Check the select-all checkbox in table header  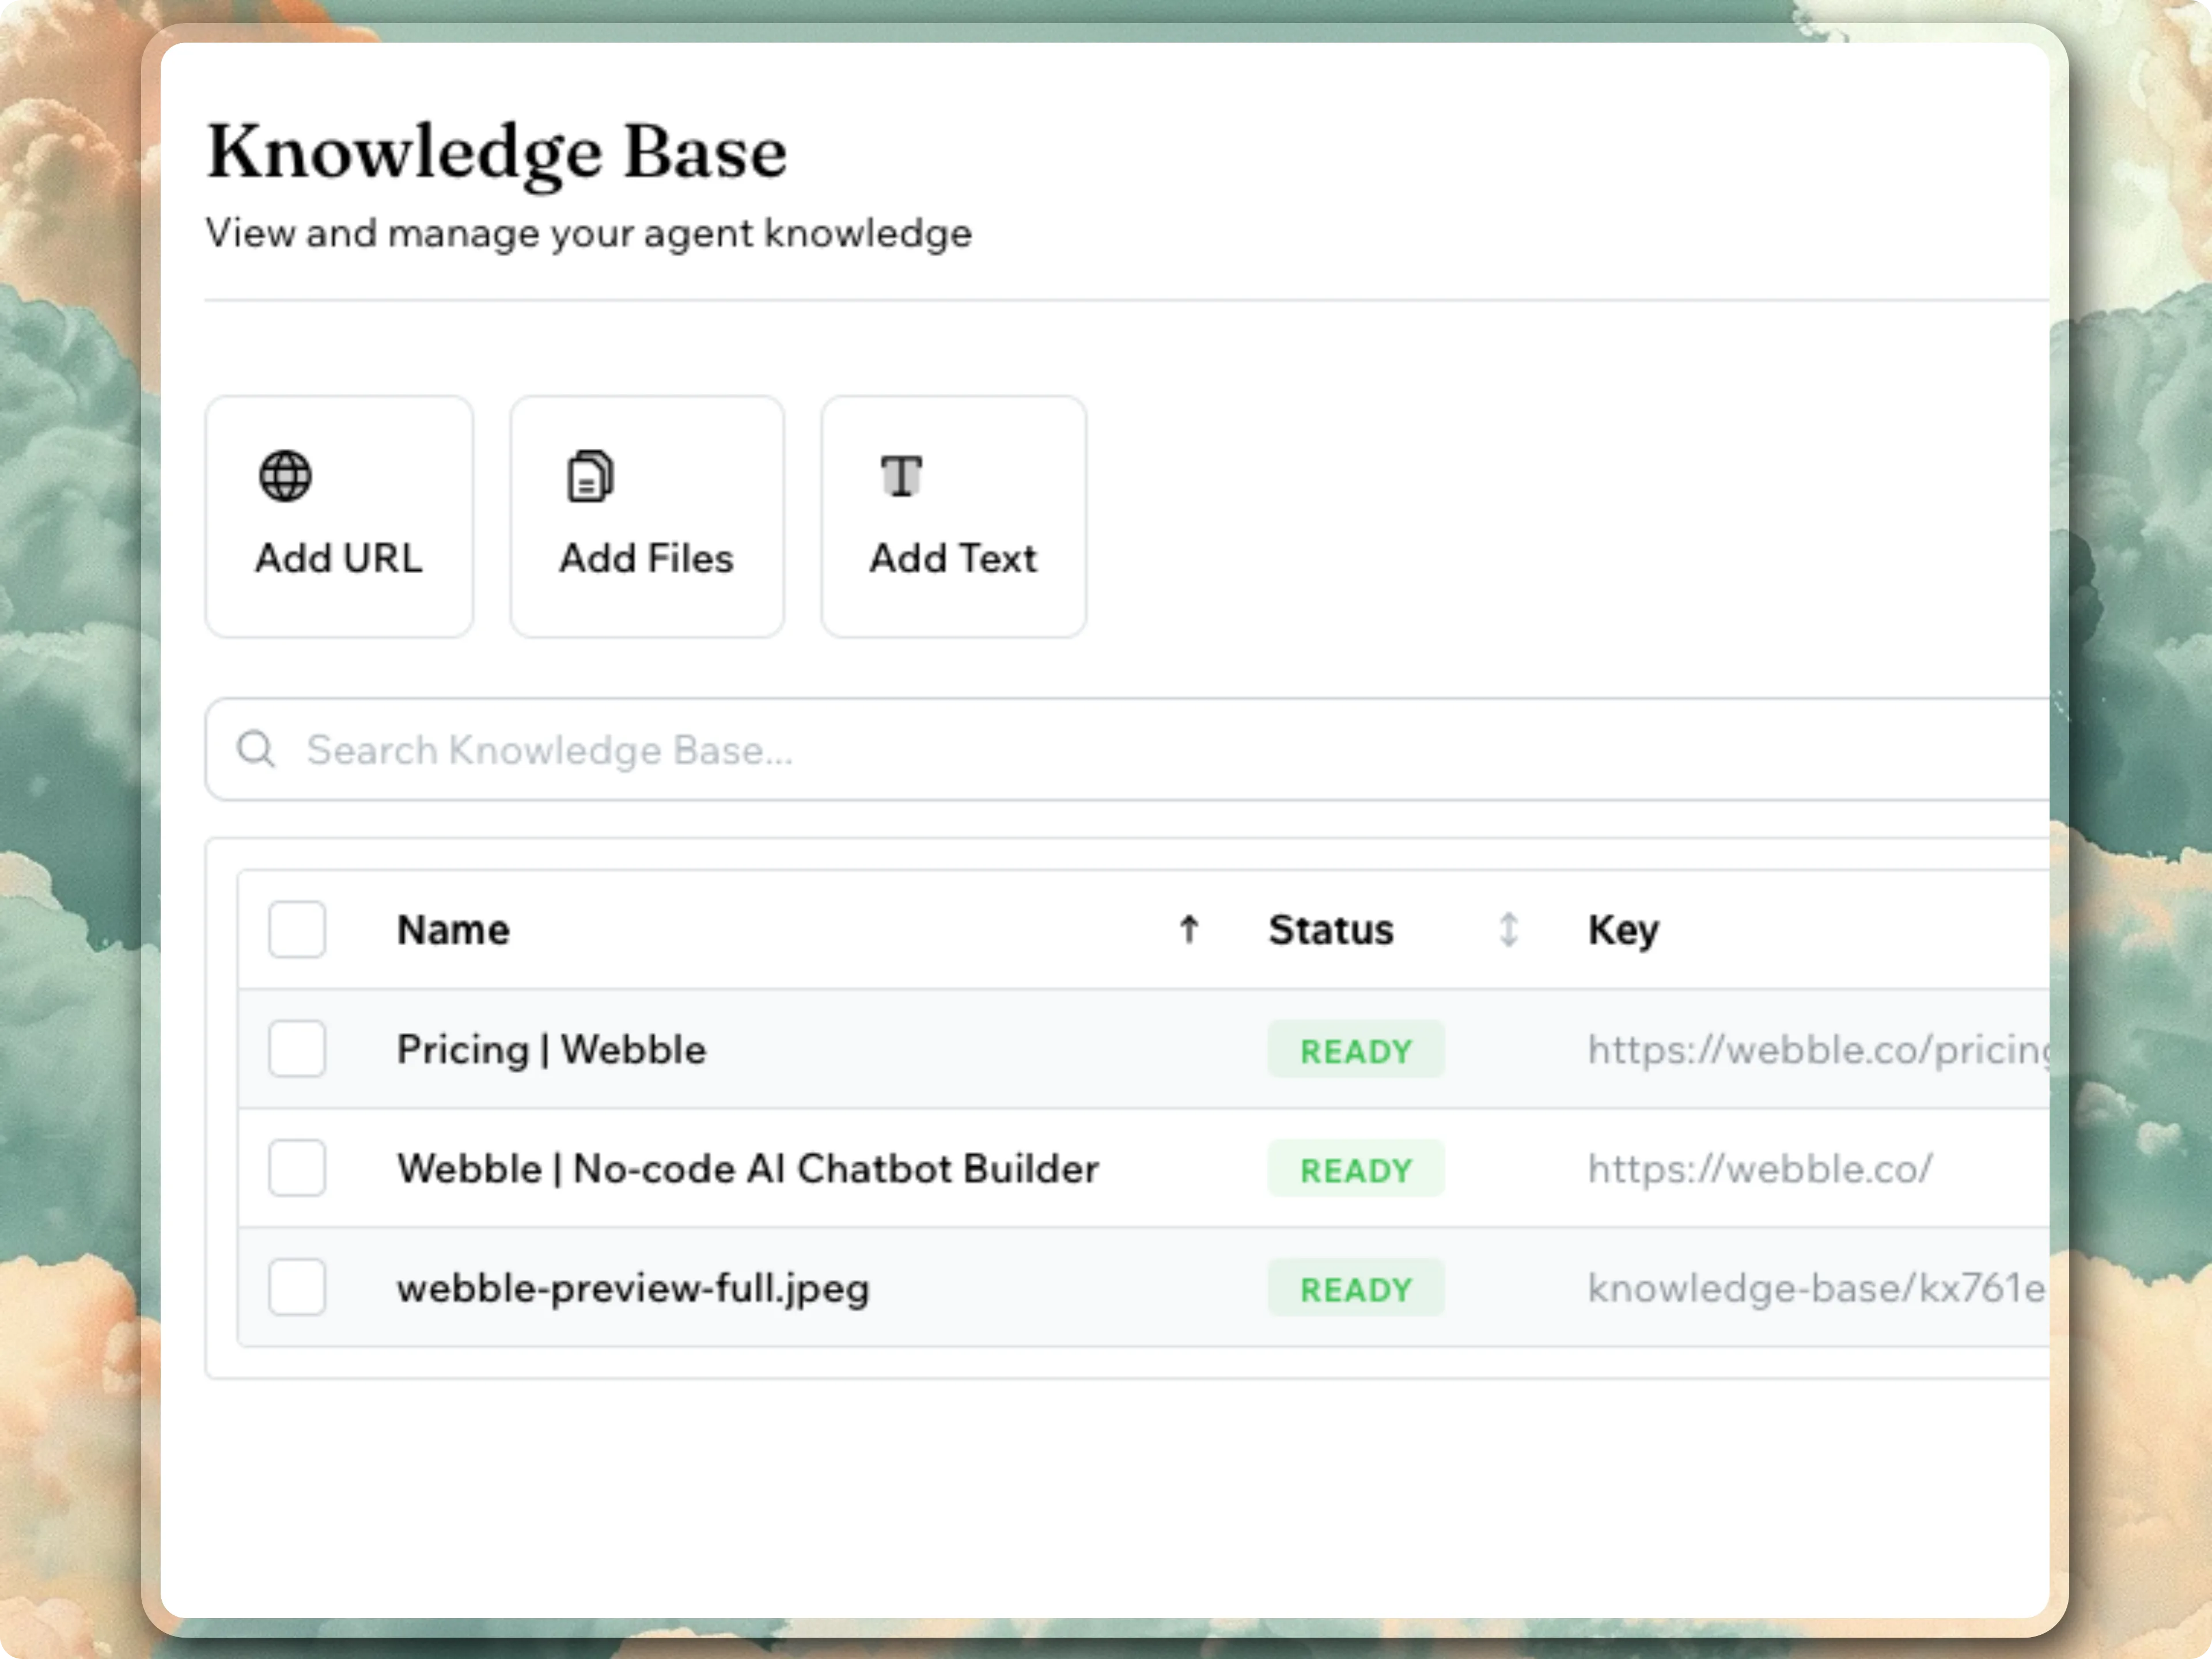[x=297, y=929]
